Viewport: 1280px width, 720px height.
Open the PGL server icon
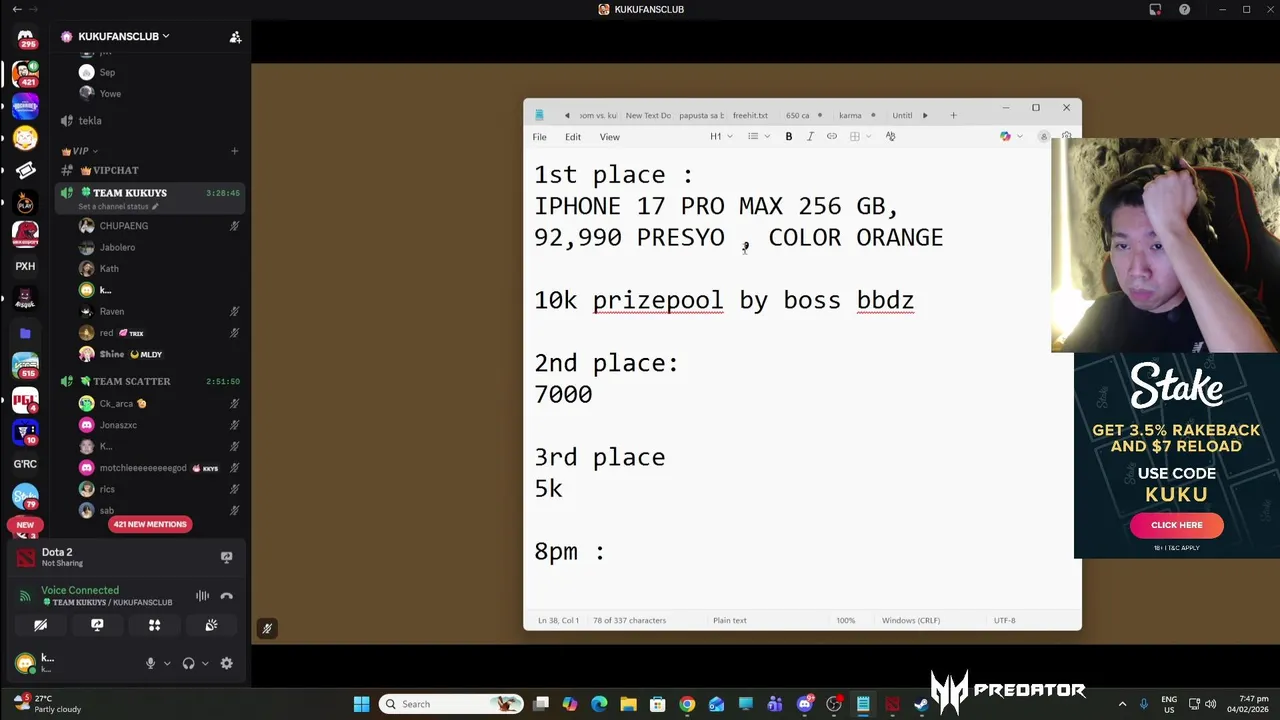tap(25, 399)
